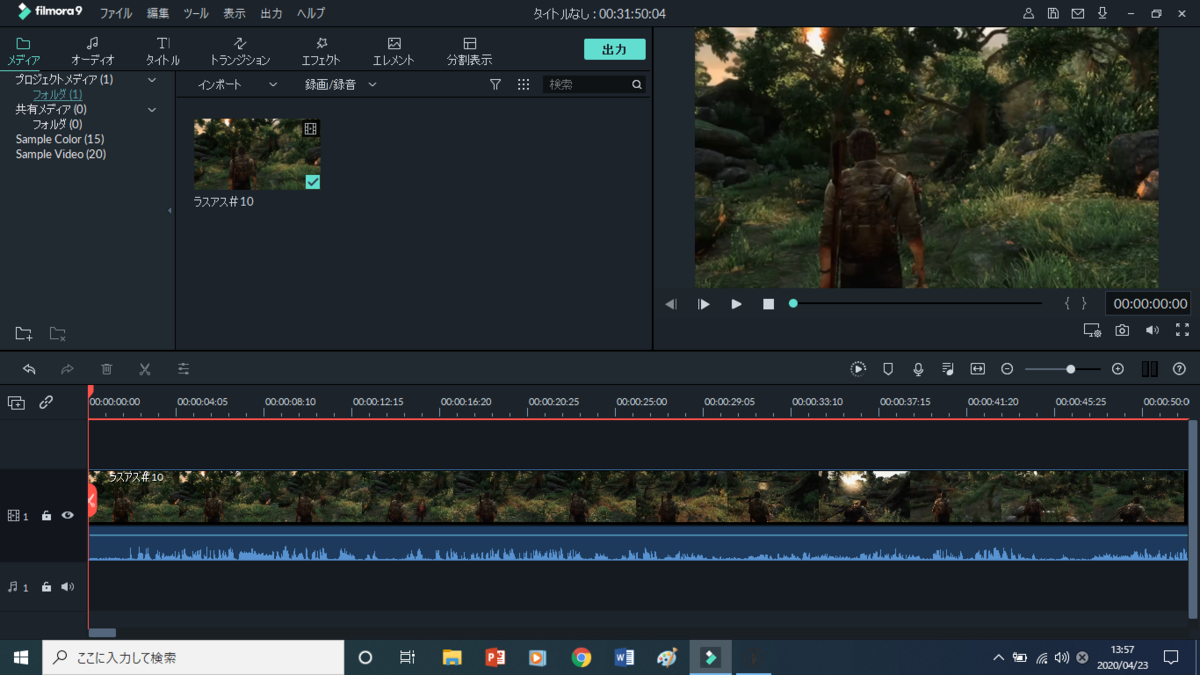The image size is (1200, 675).
Task: Switch to the タイトル tab
Action: point(163,51)
